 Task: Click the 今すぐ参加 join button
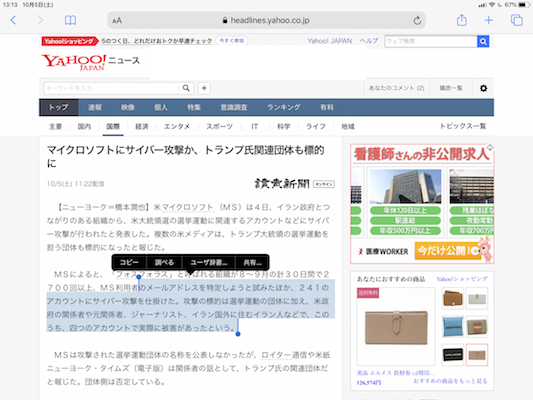tap(231, 41)
